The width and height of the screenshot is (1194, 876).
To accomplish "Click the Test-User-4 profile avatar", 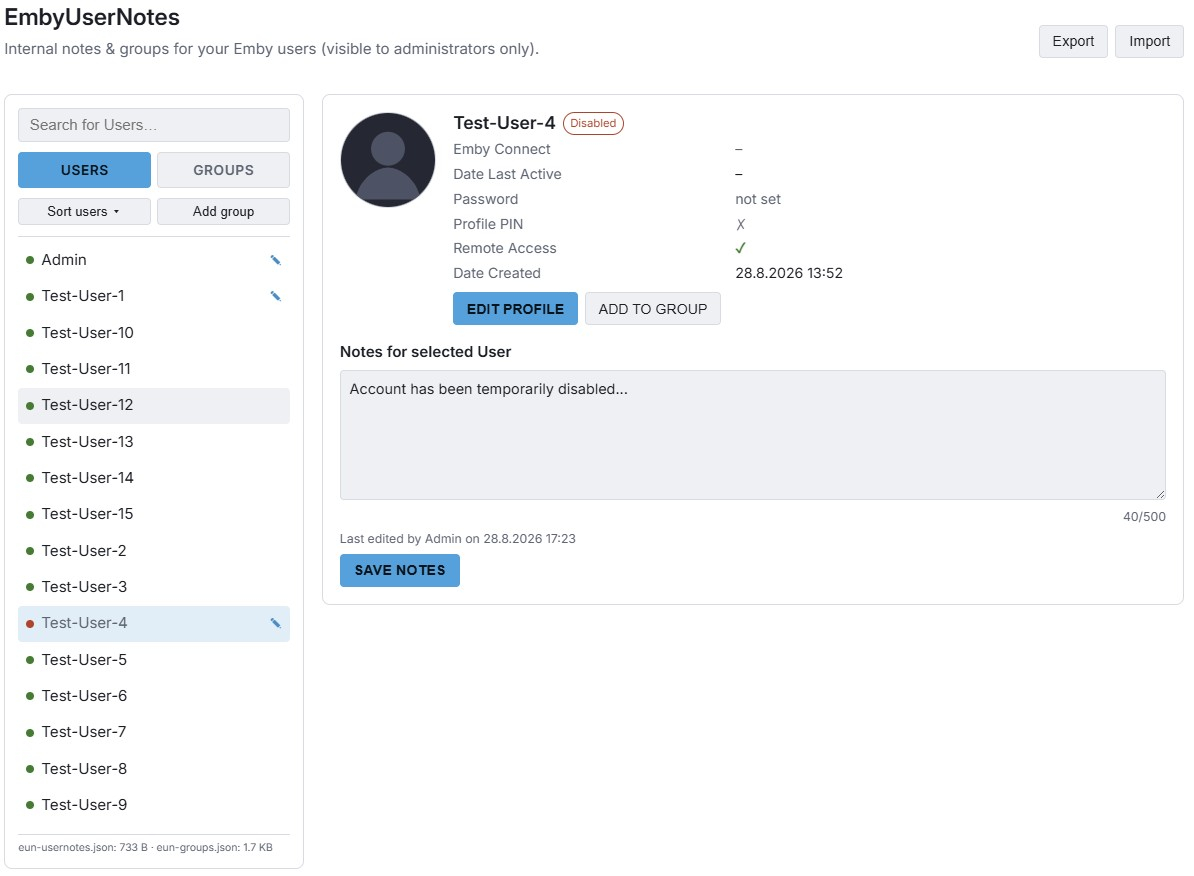I will tap(388, 160).
